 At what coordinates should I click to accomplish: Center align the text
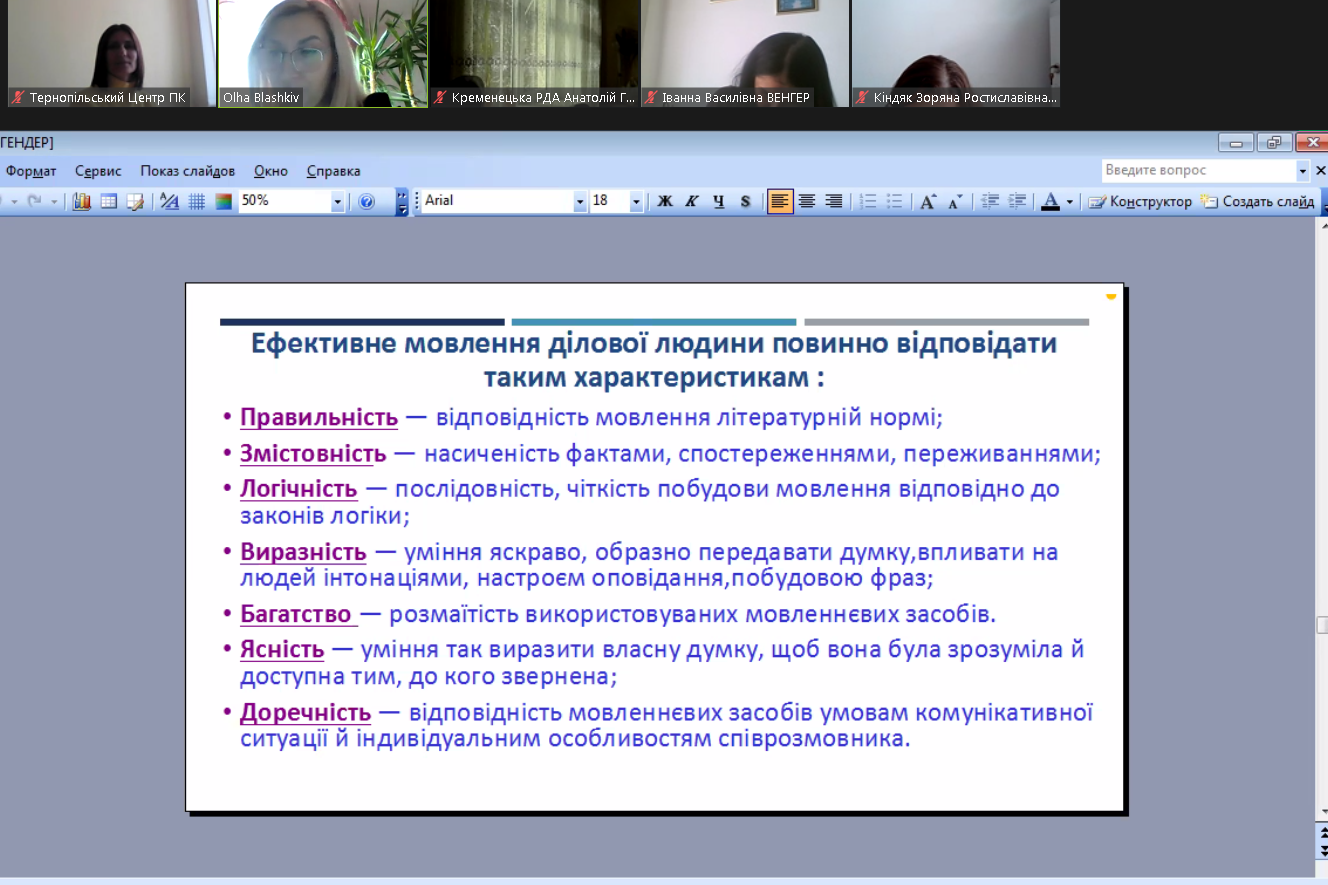point(807,201)
